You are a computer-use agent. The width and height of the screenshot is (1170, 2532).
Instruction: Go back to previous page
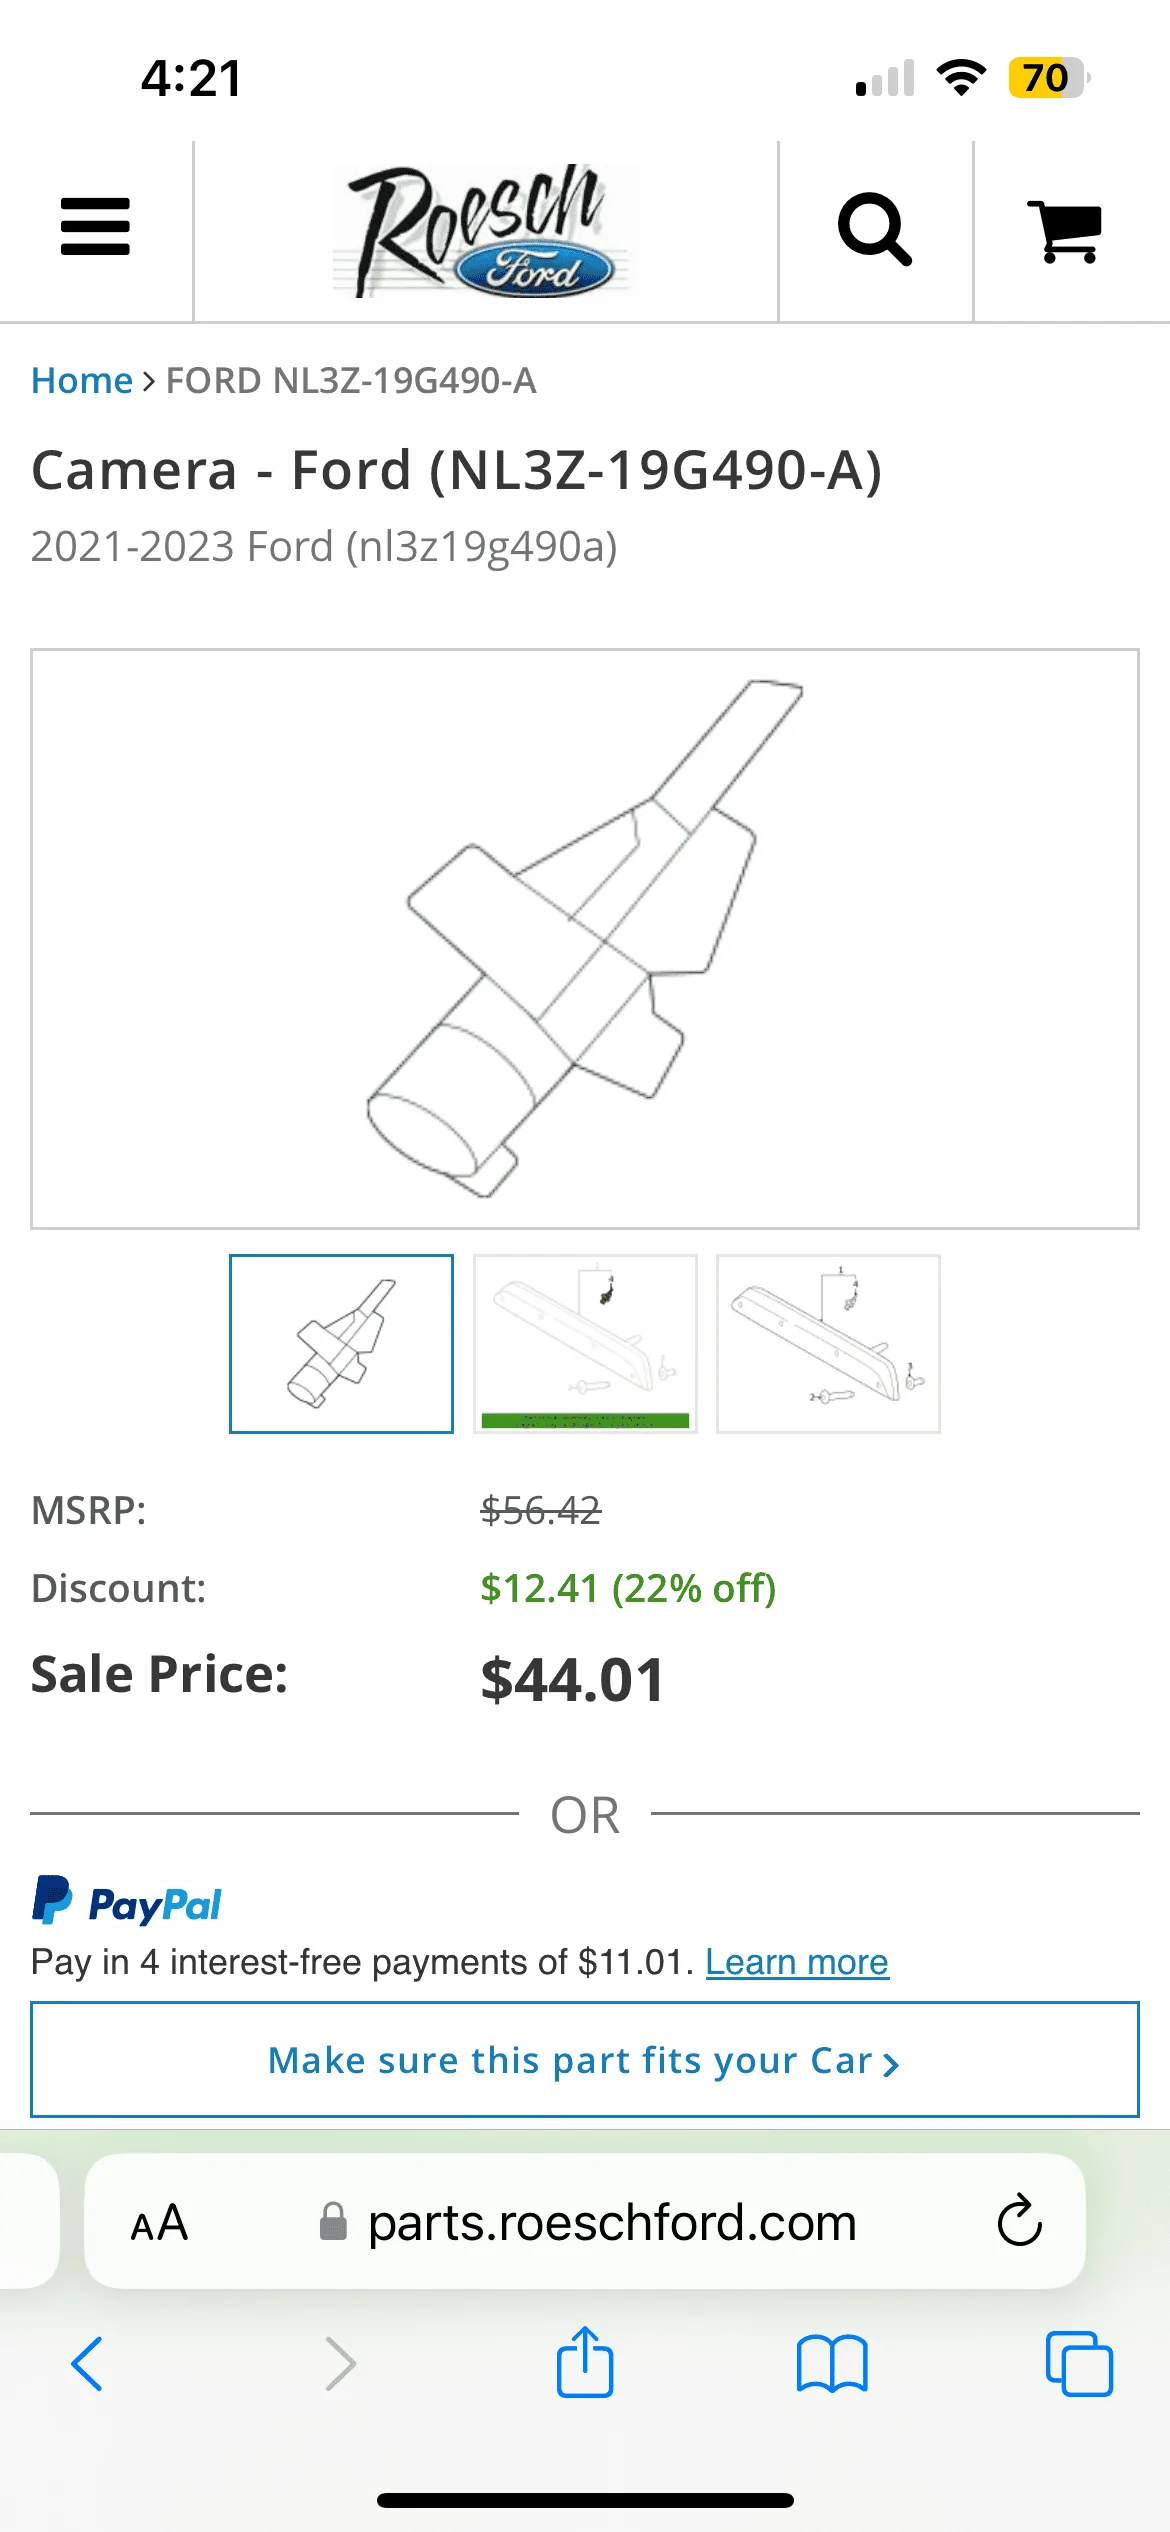click(88, 2364)
